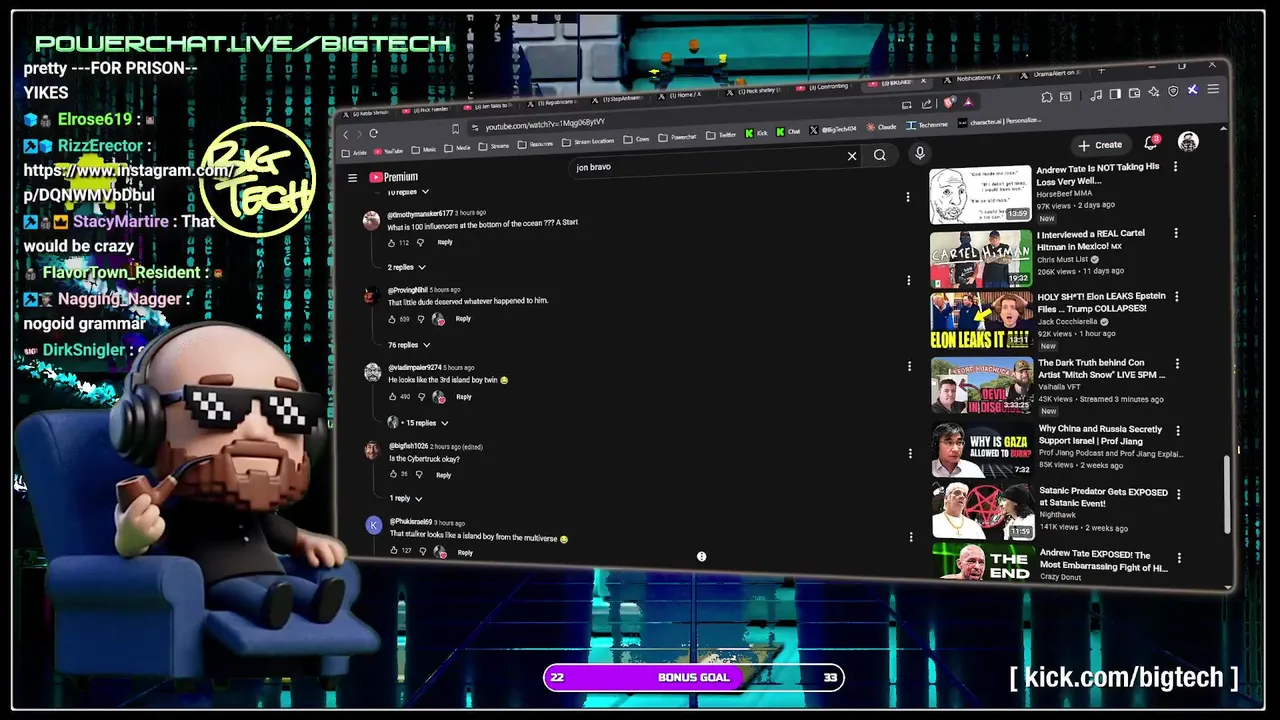Open 'The Dark Truth behind Con Artist' video title
1280x720 pixels.
click(1101, 369)
